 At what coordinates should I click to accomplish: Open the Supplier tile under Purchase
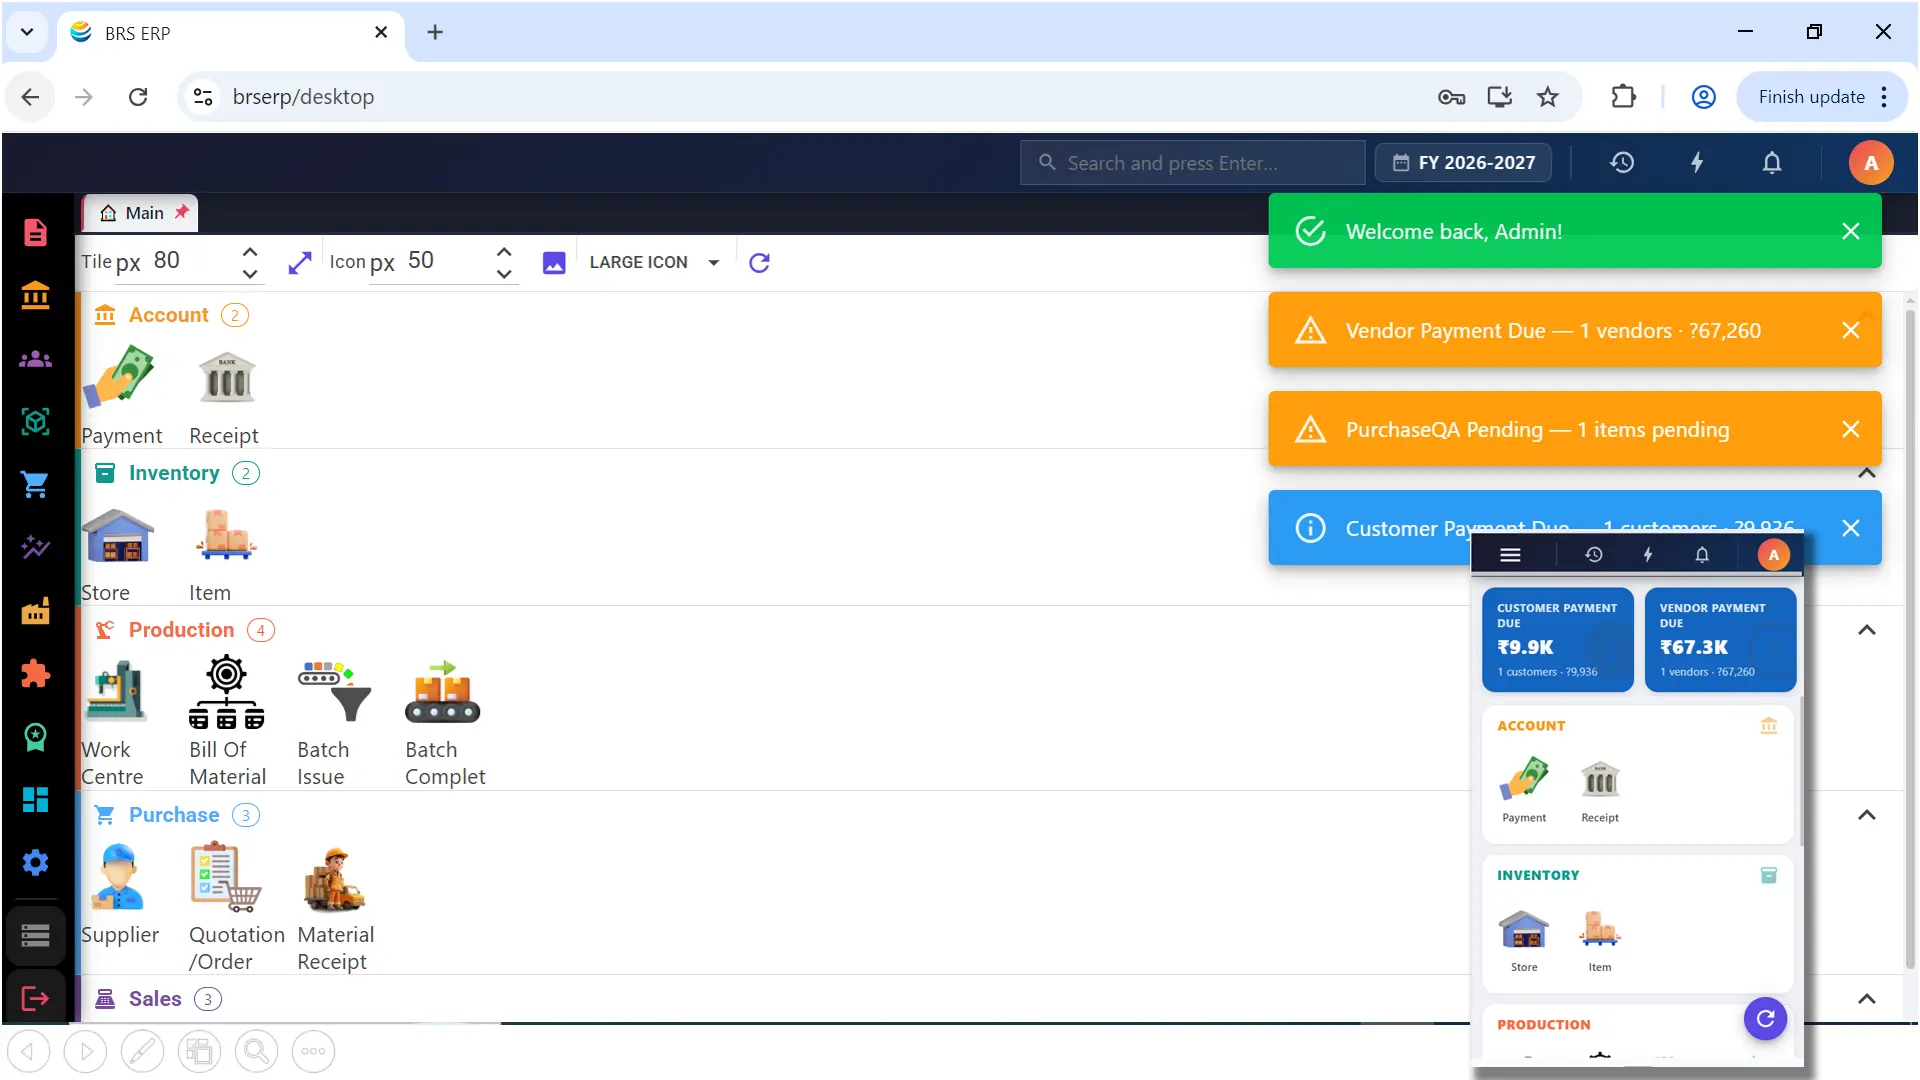click(x=119, y=895)
